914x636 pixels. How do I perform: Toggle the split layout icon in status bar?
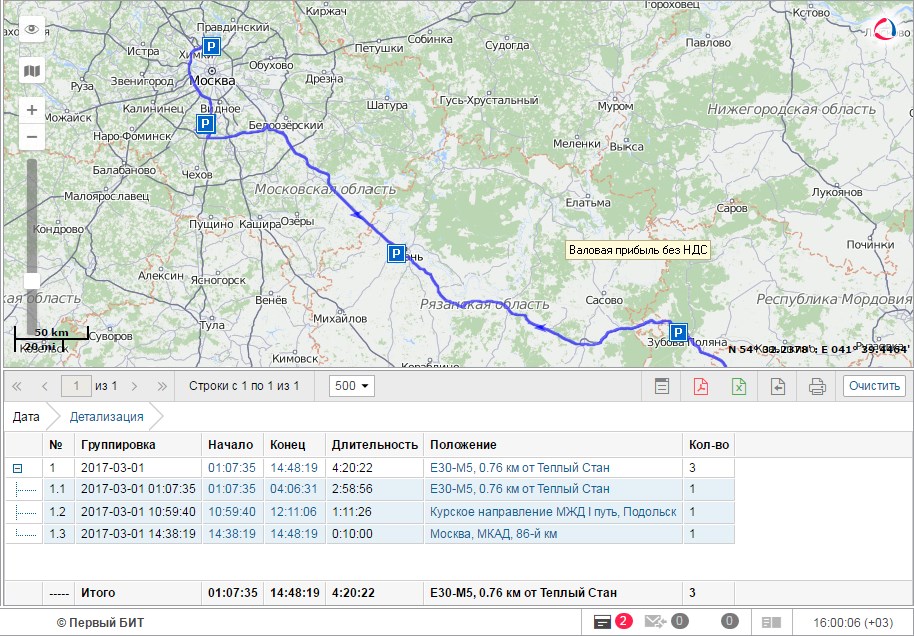point(771,621)
